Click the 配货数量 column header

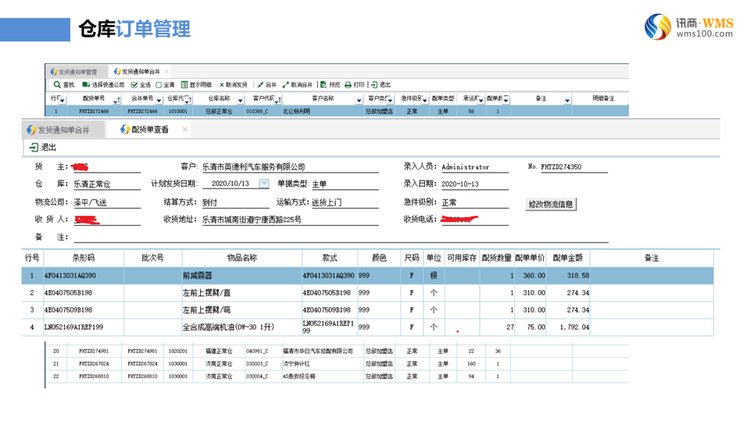496,258
